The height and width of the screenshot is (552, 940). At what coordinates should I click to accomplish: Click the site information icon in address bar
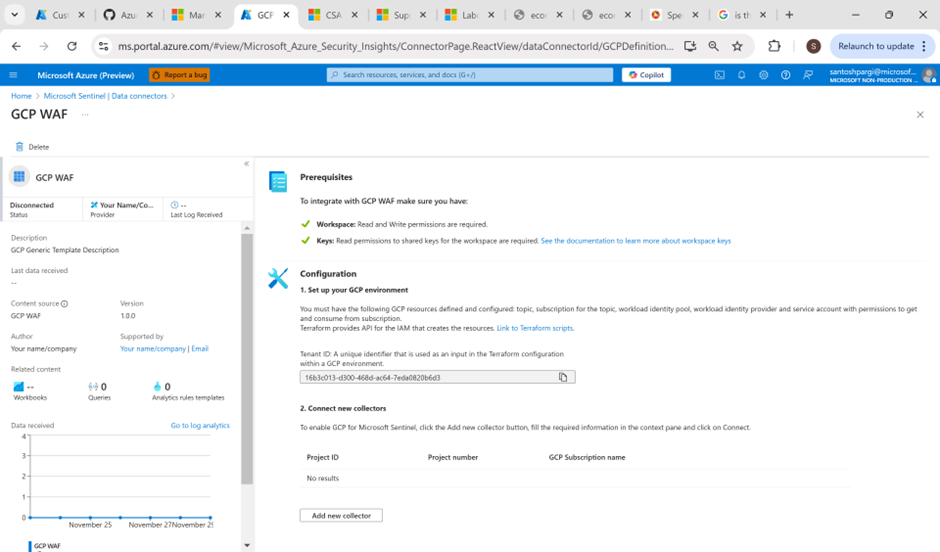coord(103,46)
